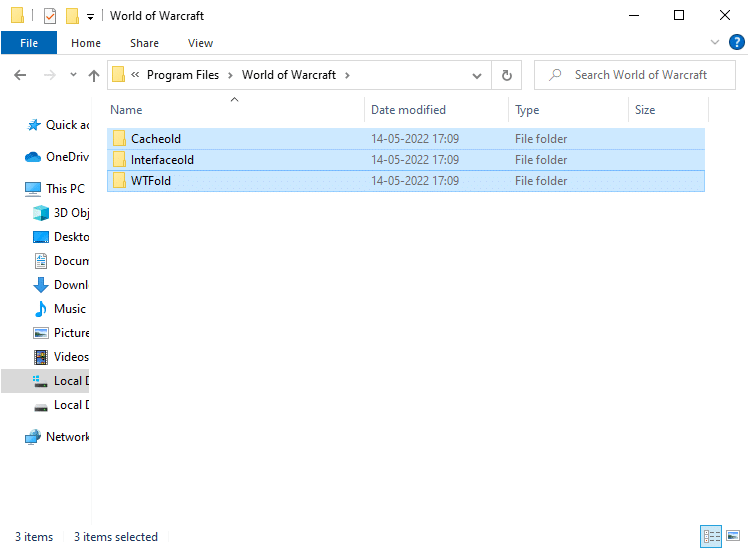Open Help with the question mark icon
Screen dimensions: 749x549
736,42
